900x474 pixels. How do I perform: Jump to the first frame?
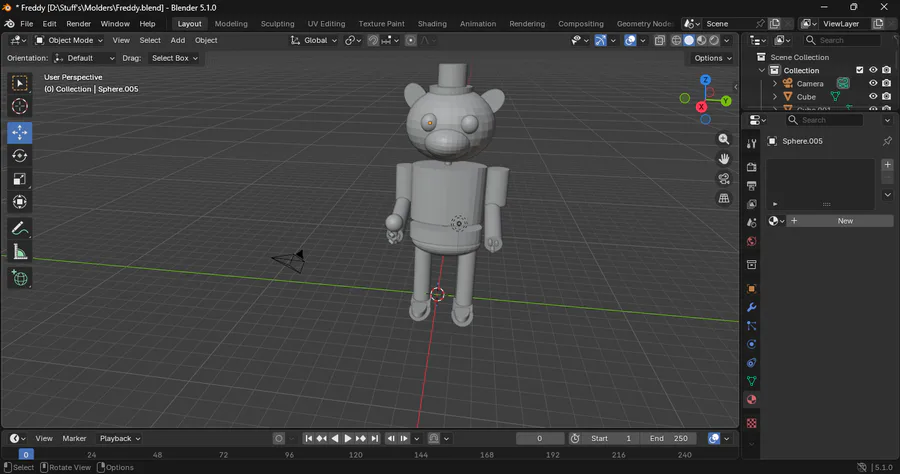pyautogui.click(x=308, y=438)
